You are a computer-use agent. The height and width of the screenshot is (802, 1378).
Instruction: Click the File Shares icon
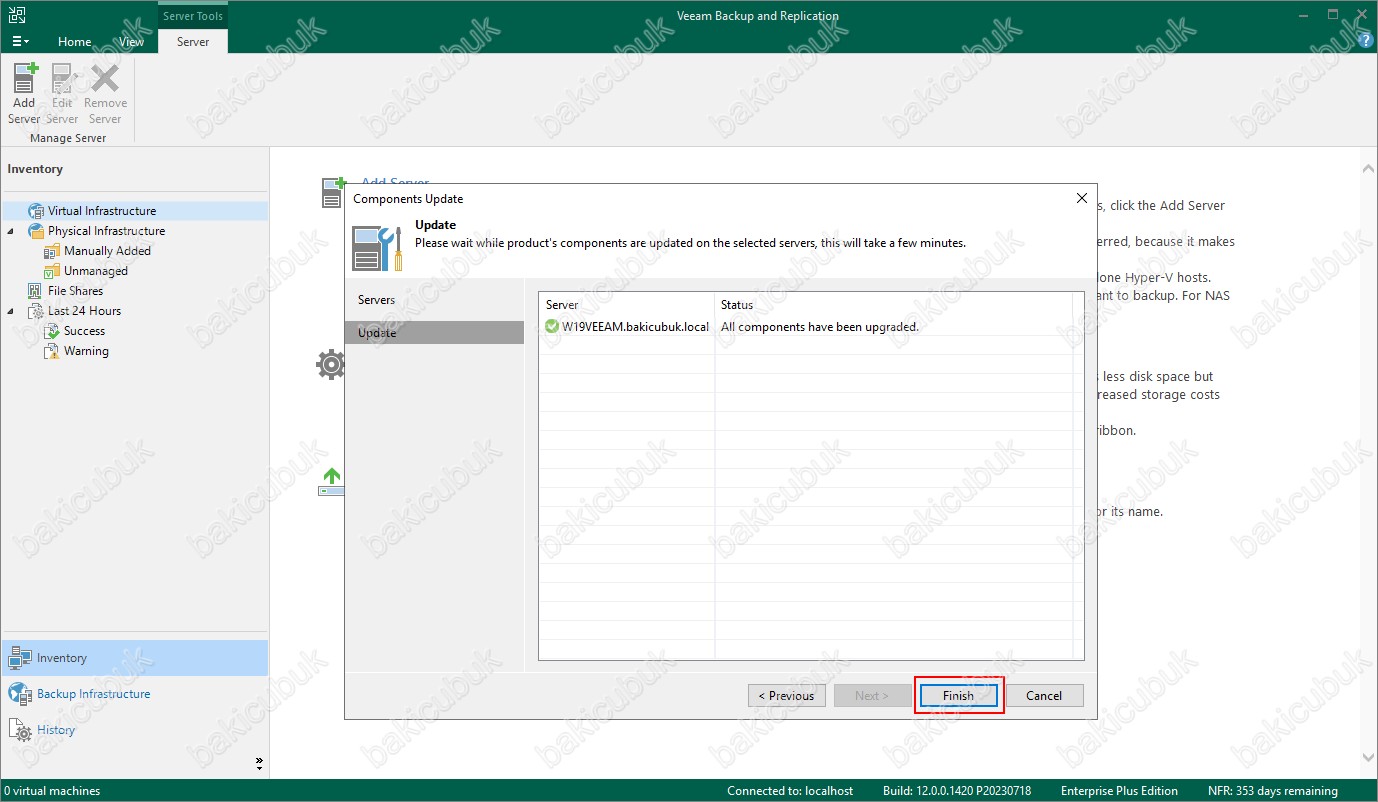tap(36, 291)
